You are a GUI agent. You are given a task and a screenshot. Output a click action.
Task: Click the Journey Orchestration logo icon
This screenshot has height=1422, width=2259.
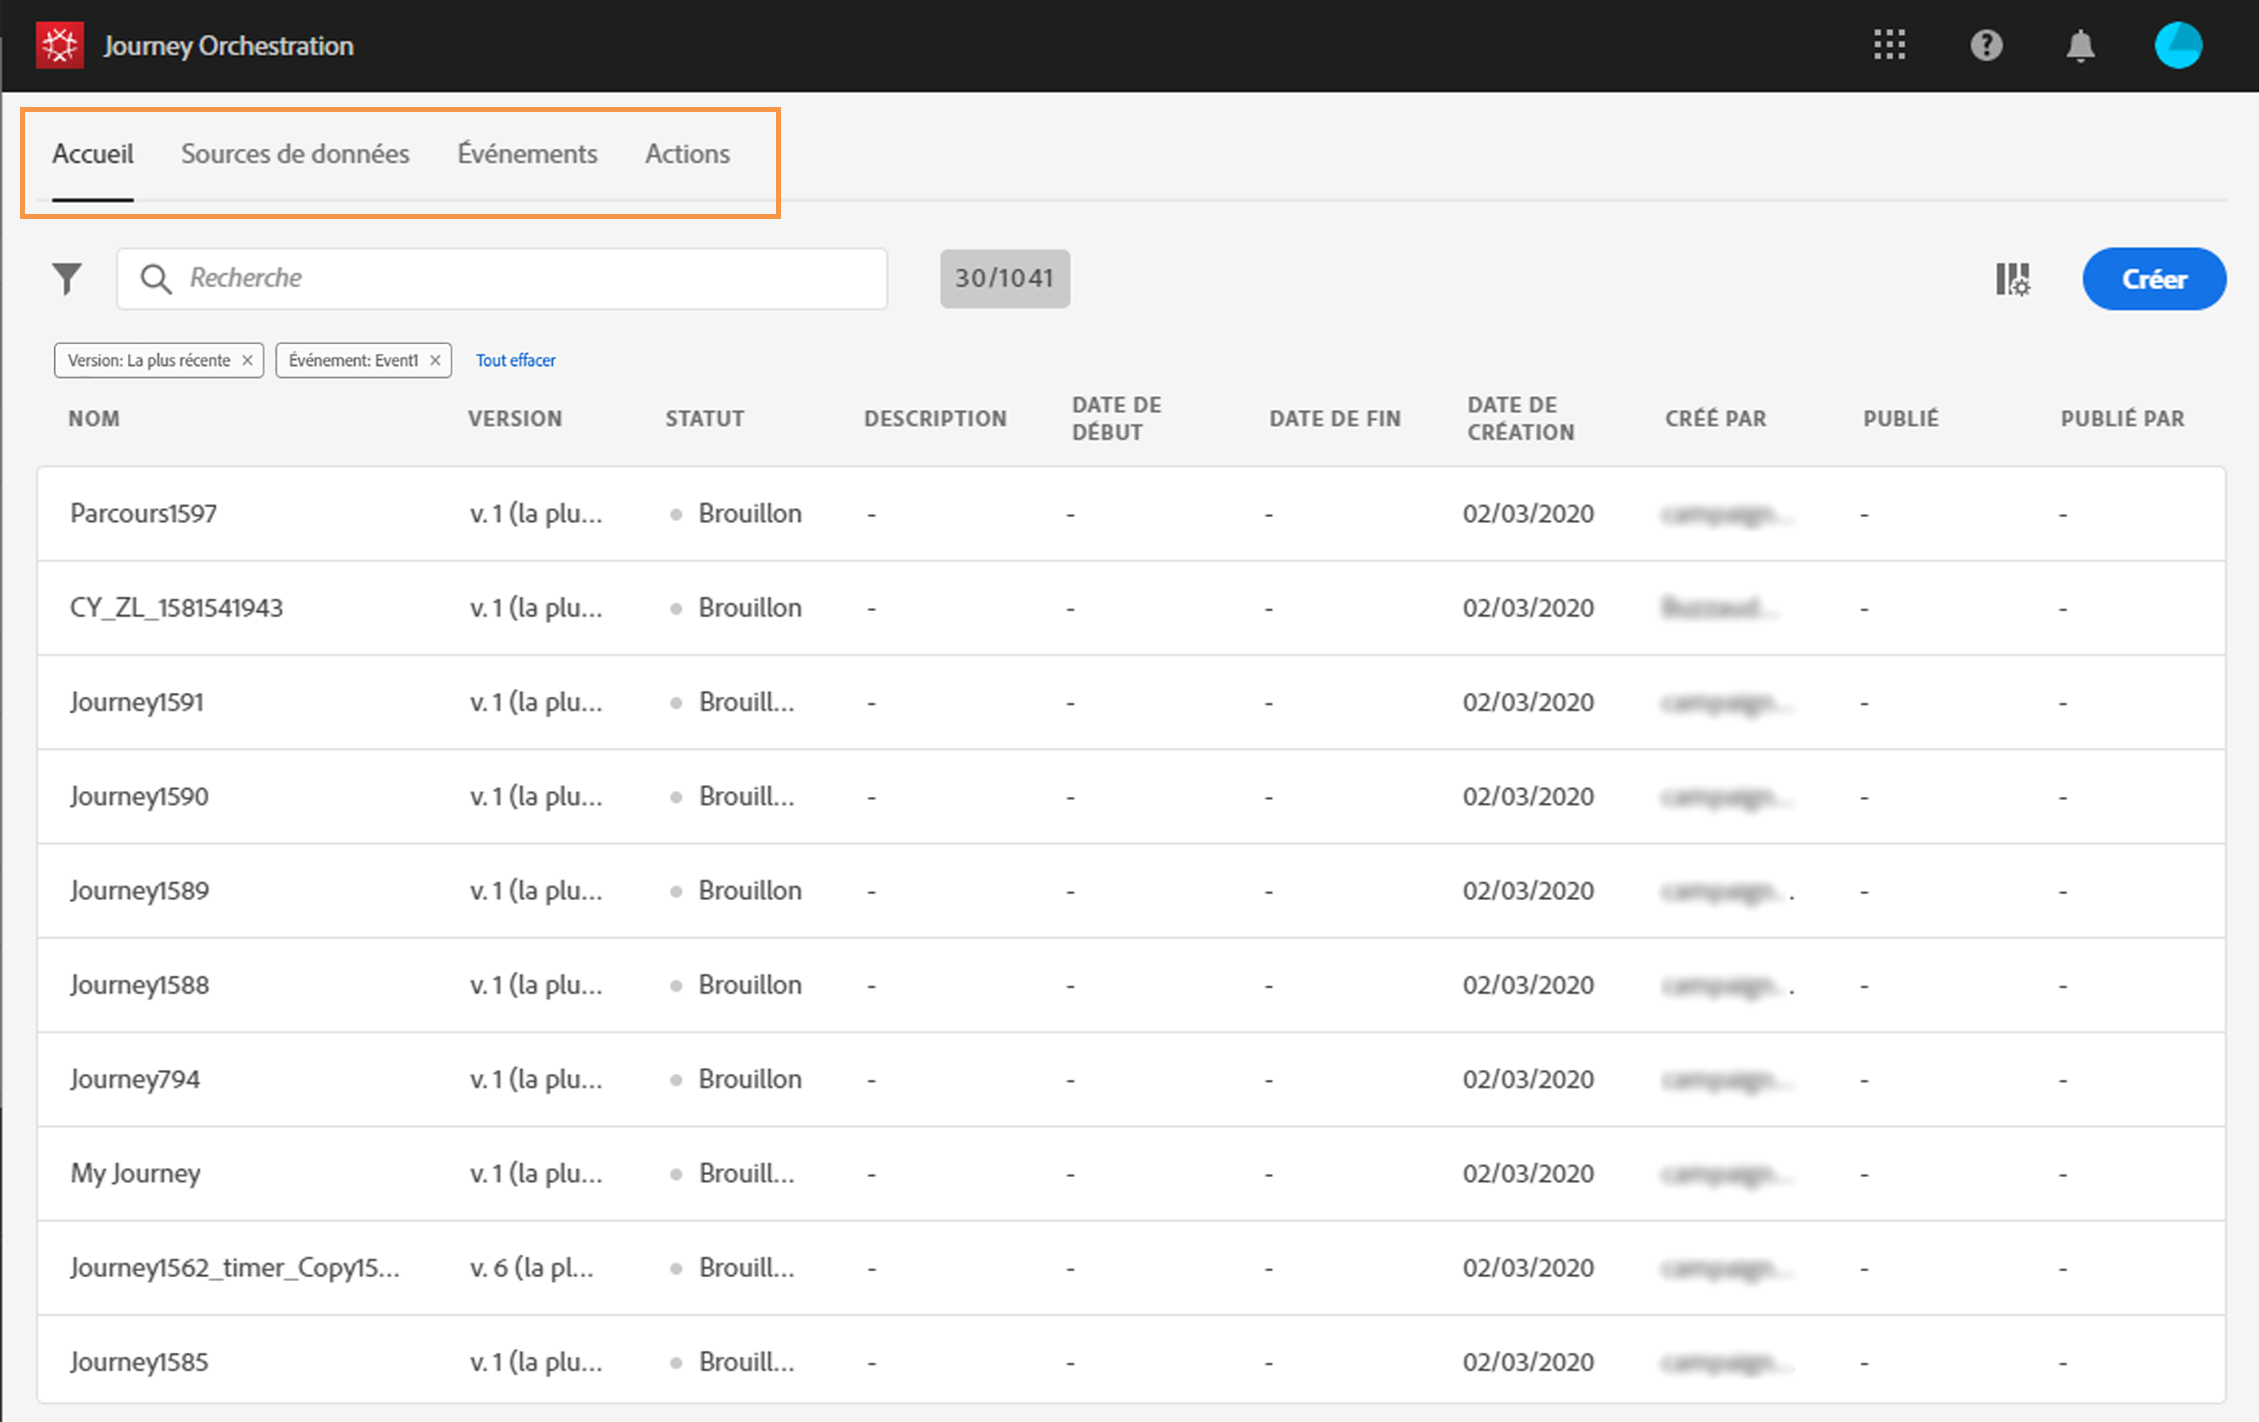[59, 46]
